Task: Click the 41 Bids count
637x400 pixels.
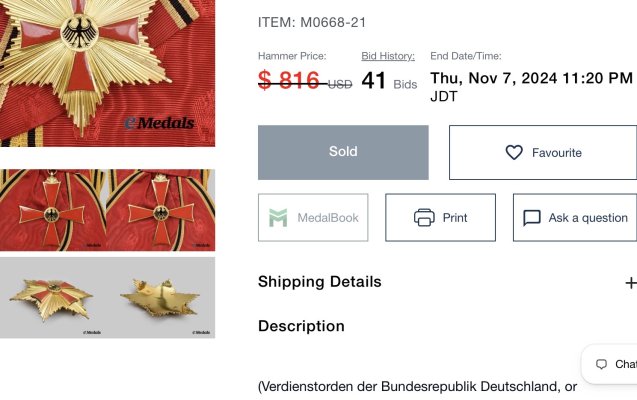Action: pyautogui.click(x=389, y=81)
